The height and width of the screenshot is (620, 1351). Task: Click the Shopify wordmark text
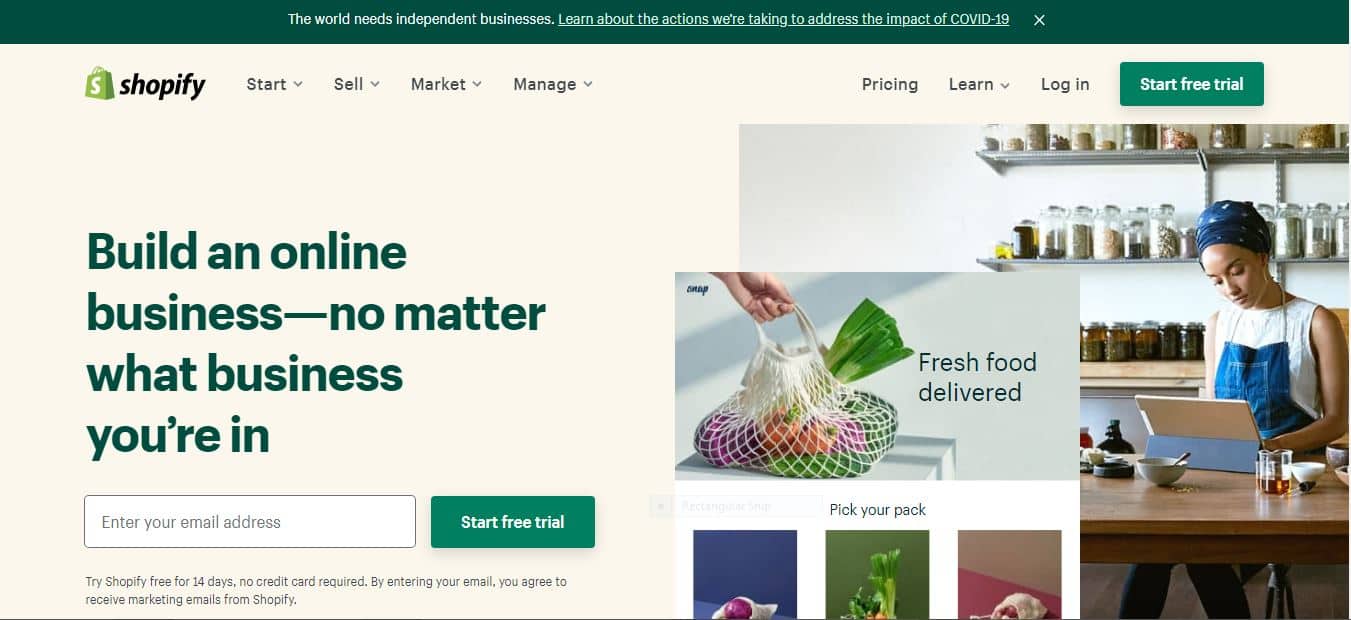[162, 85]
